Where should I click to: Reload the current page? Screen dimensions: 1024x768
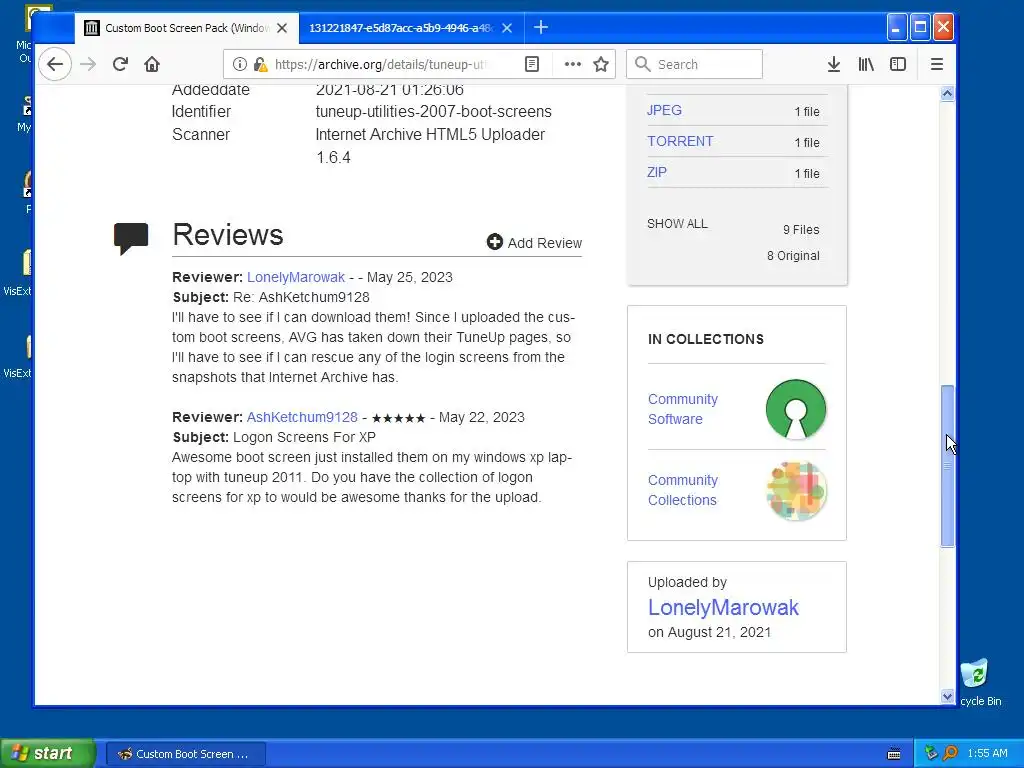[120, 64]
